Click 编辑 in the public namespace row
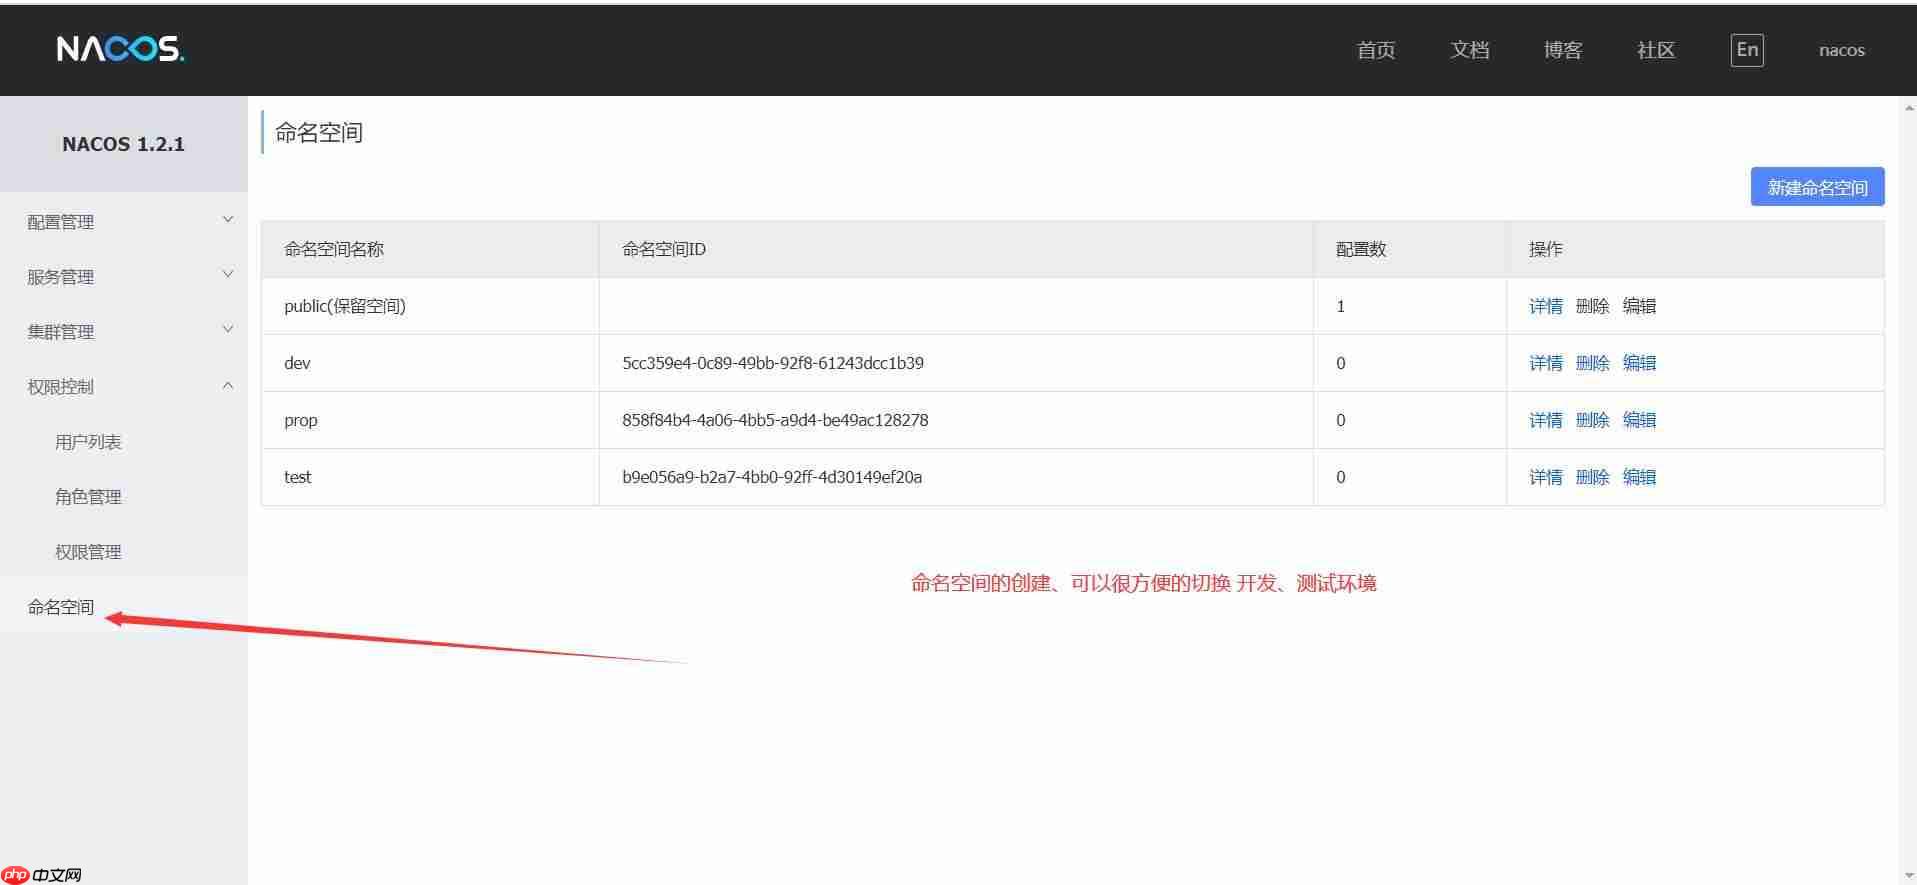This screenshot has width=1917, height=885. pyautogui.click(x=1639, y=306)
